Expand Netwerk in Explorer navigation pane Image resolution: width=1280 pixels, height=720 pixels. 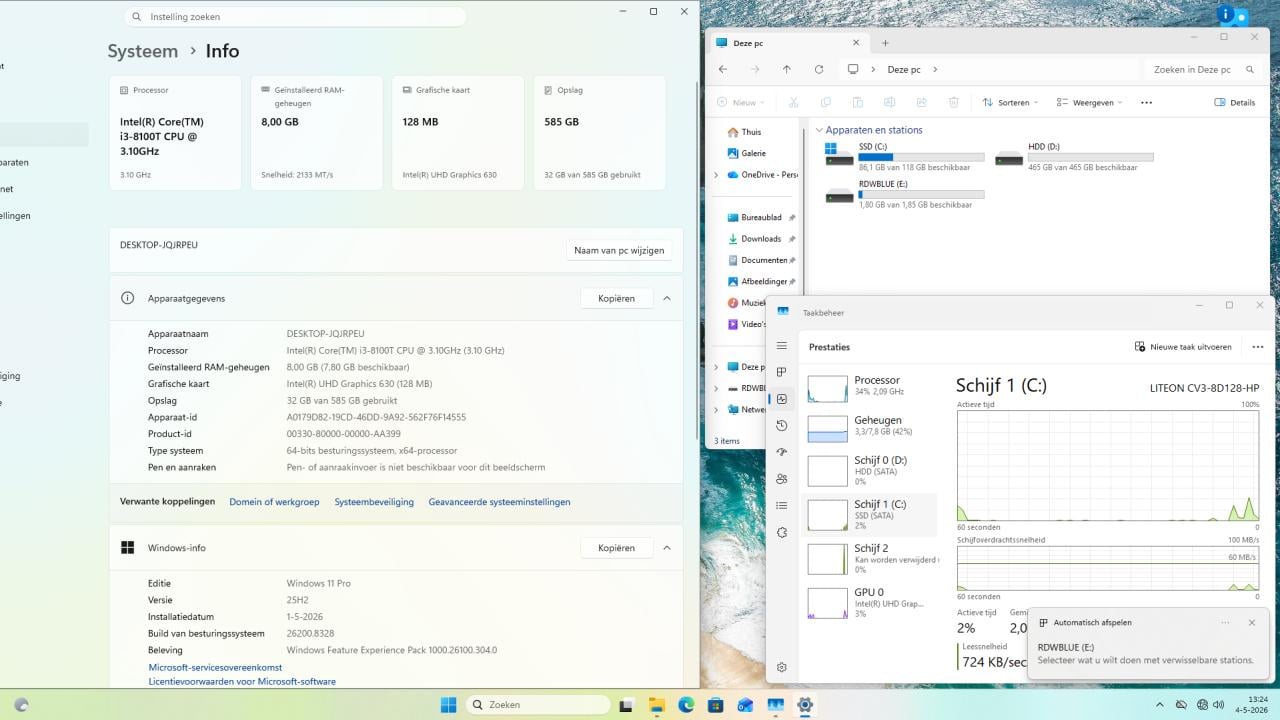coord(716,409)
